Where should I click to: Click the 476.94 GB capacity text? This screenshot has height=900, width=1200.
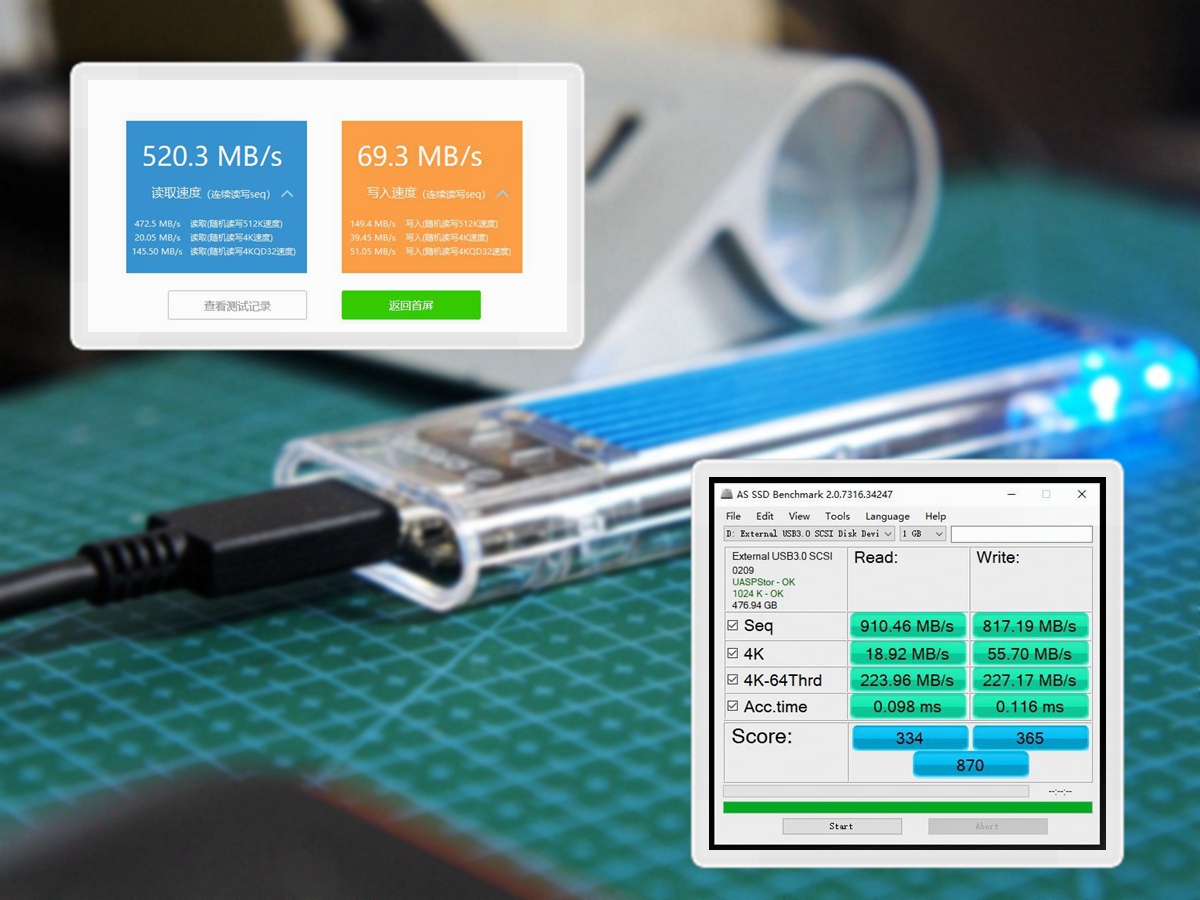[x=756, y=606]
